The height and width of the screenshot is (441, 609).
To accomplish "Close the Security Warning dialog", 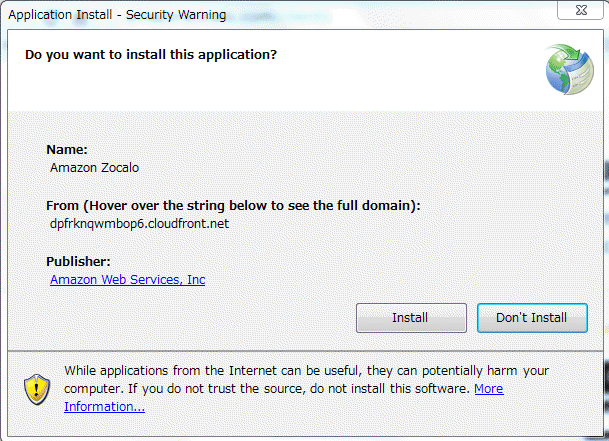I will 581,10.
